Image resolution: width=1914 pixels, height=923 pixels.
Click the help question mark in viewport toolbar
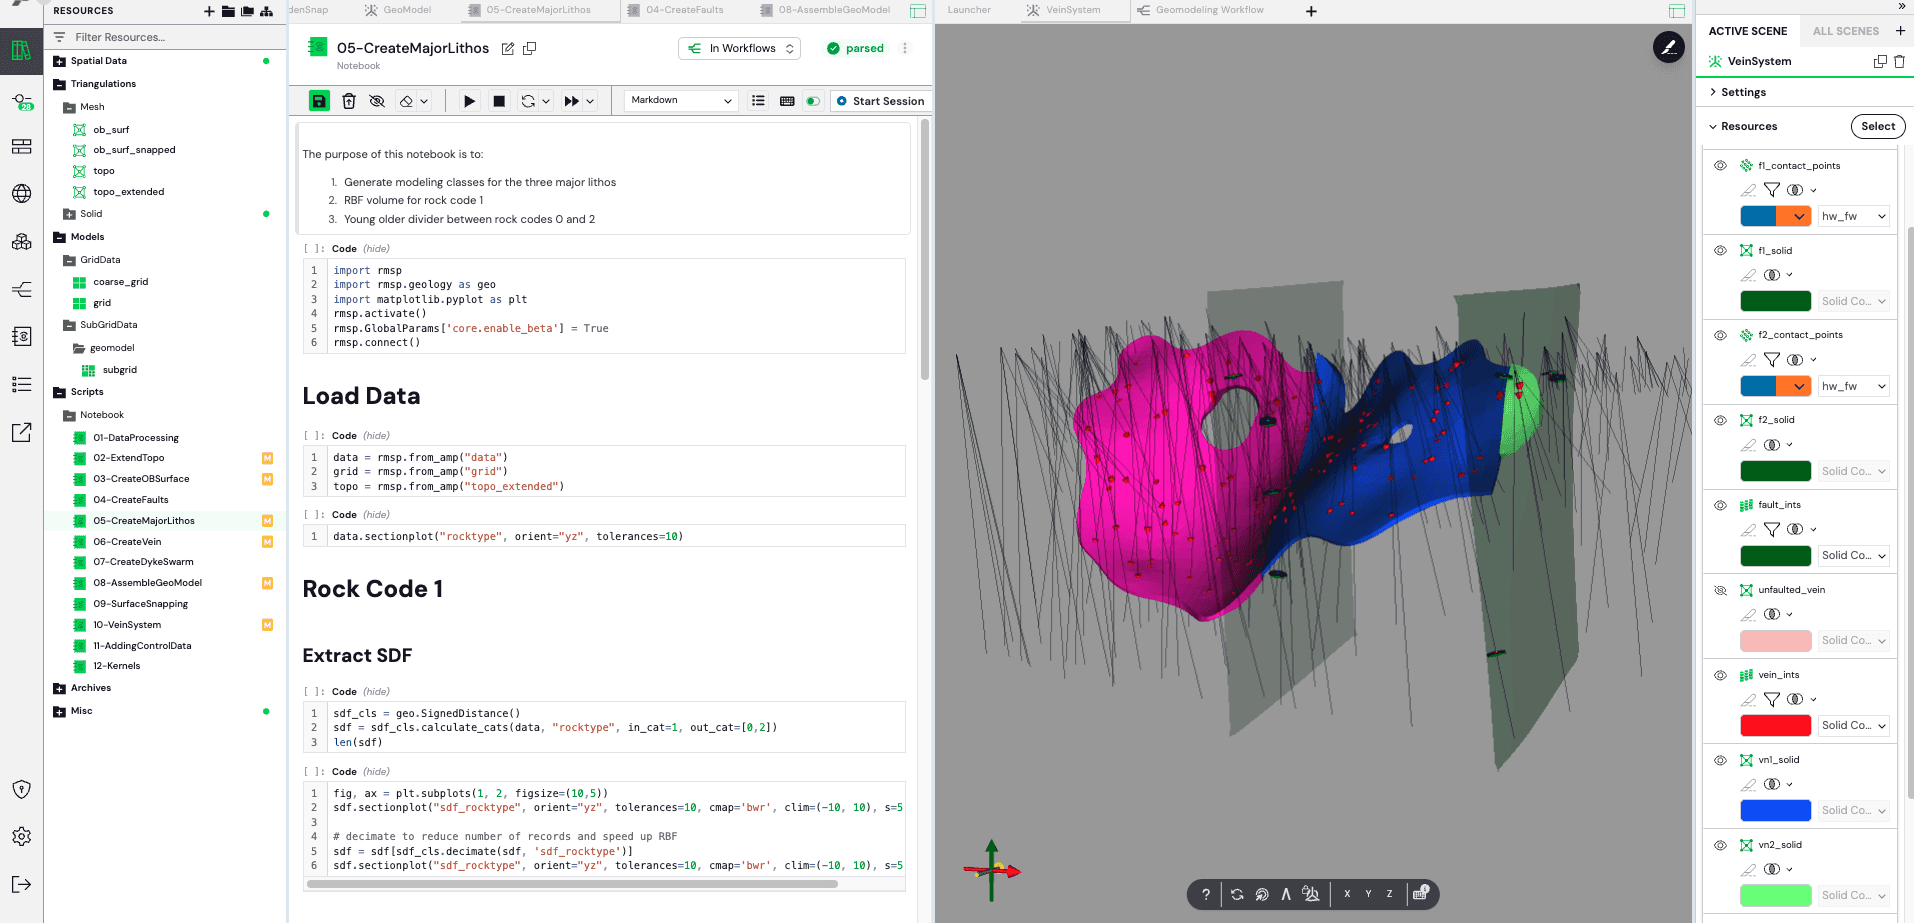pyautogui.click(x=1206, y=894)
